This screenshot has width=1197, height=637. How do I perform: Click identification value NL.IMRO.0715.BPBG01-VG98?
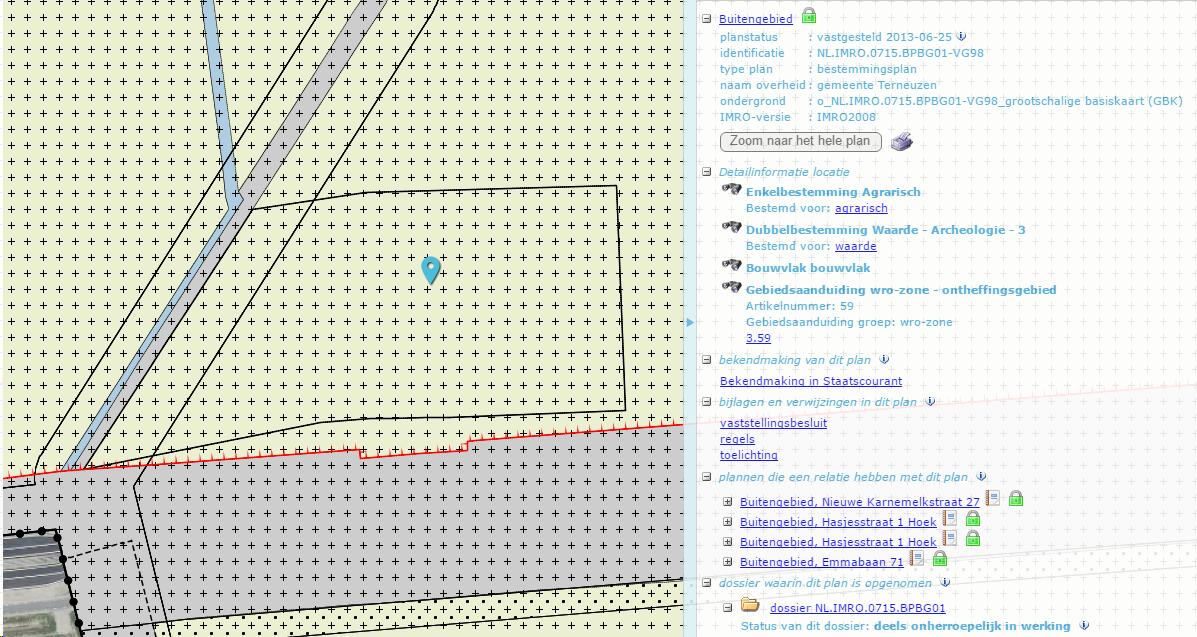[900, 53]
